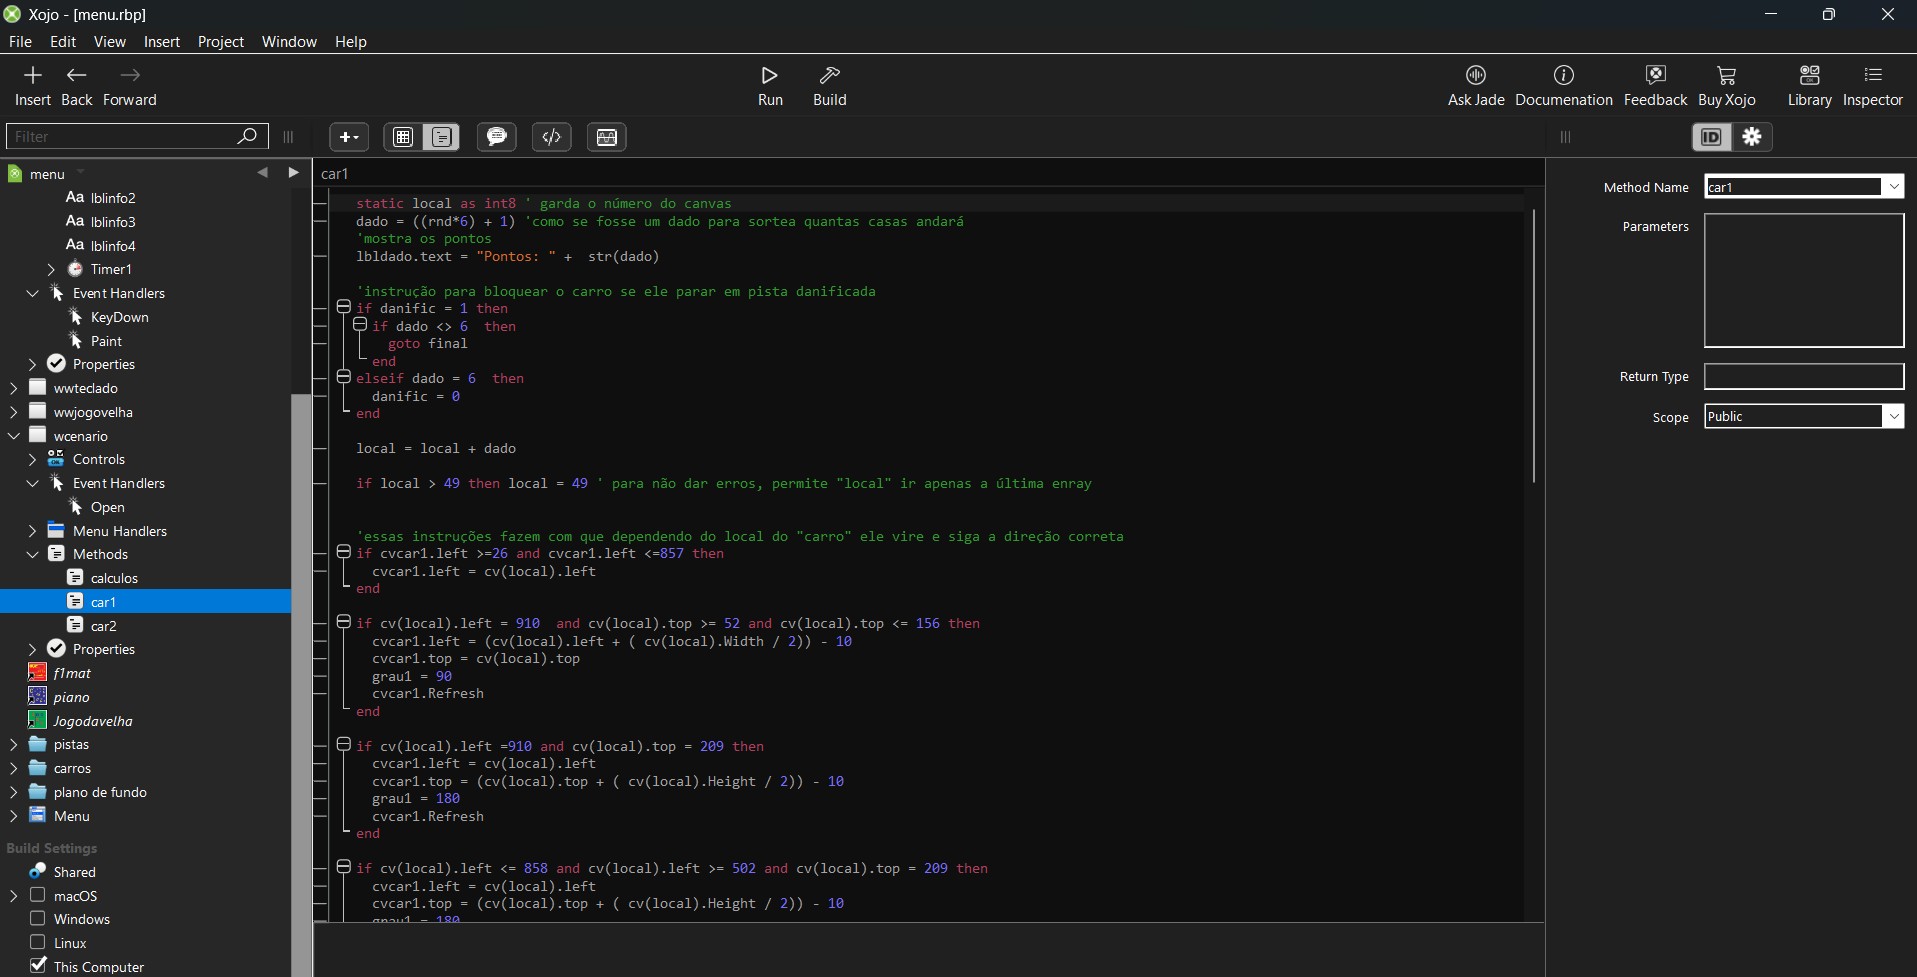Click the code tags toolbar icon
This screenshot has height=977, width=1917.
(551, 137)
